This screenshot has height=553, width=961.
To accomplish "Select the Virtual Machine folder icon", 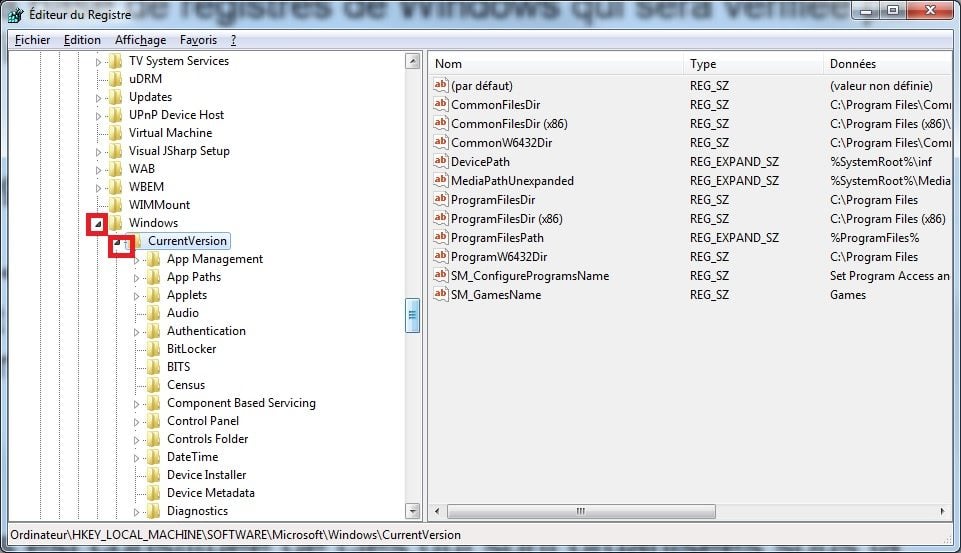I will coord(115,132).
